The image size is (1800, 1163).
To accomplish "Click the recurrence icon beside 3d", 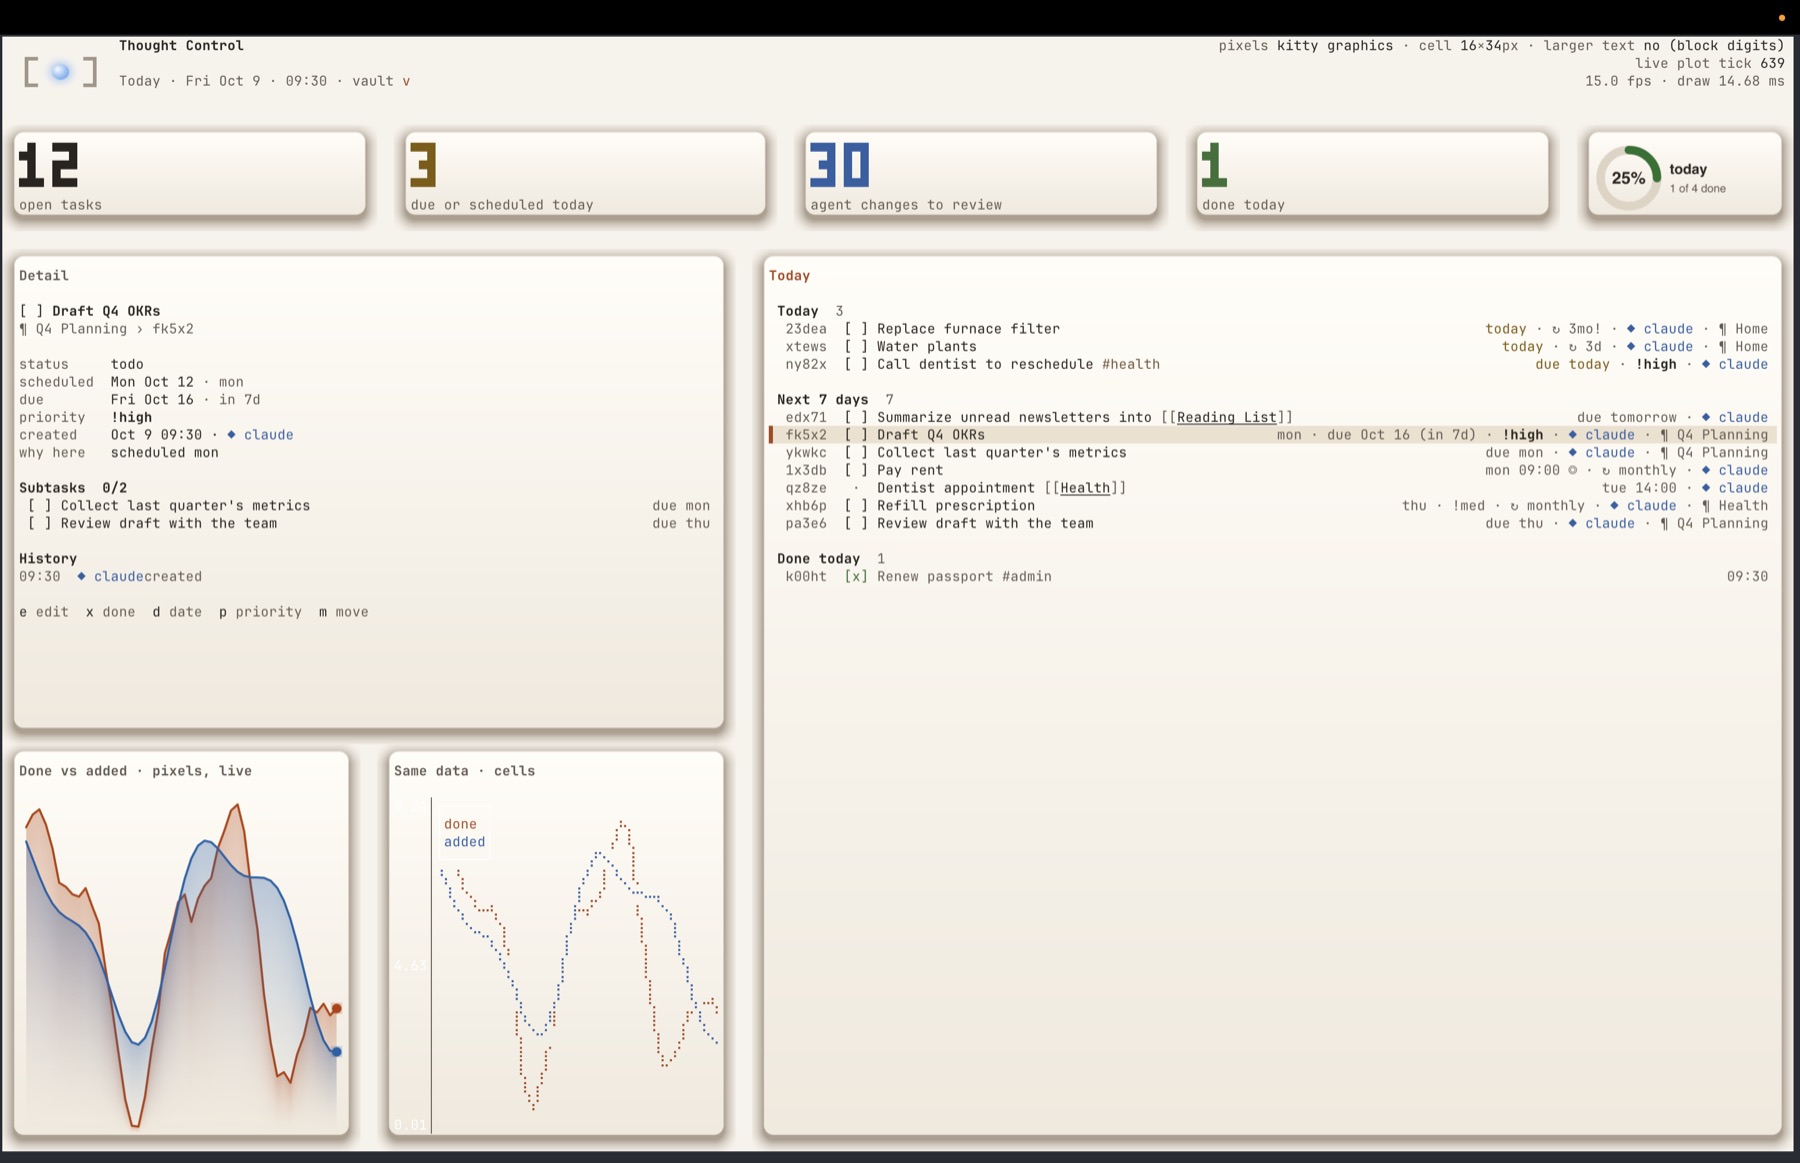I will [1572, 347].
